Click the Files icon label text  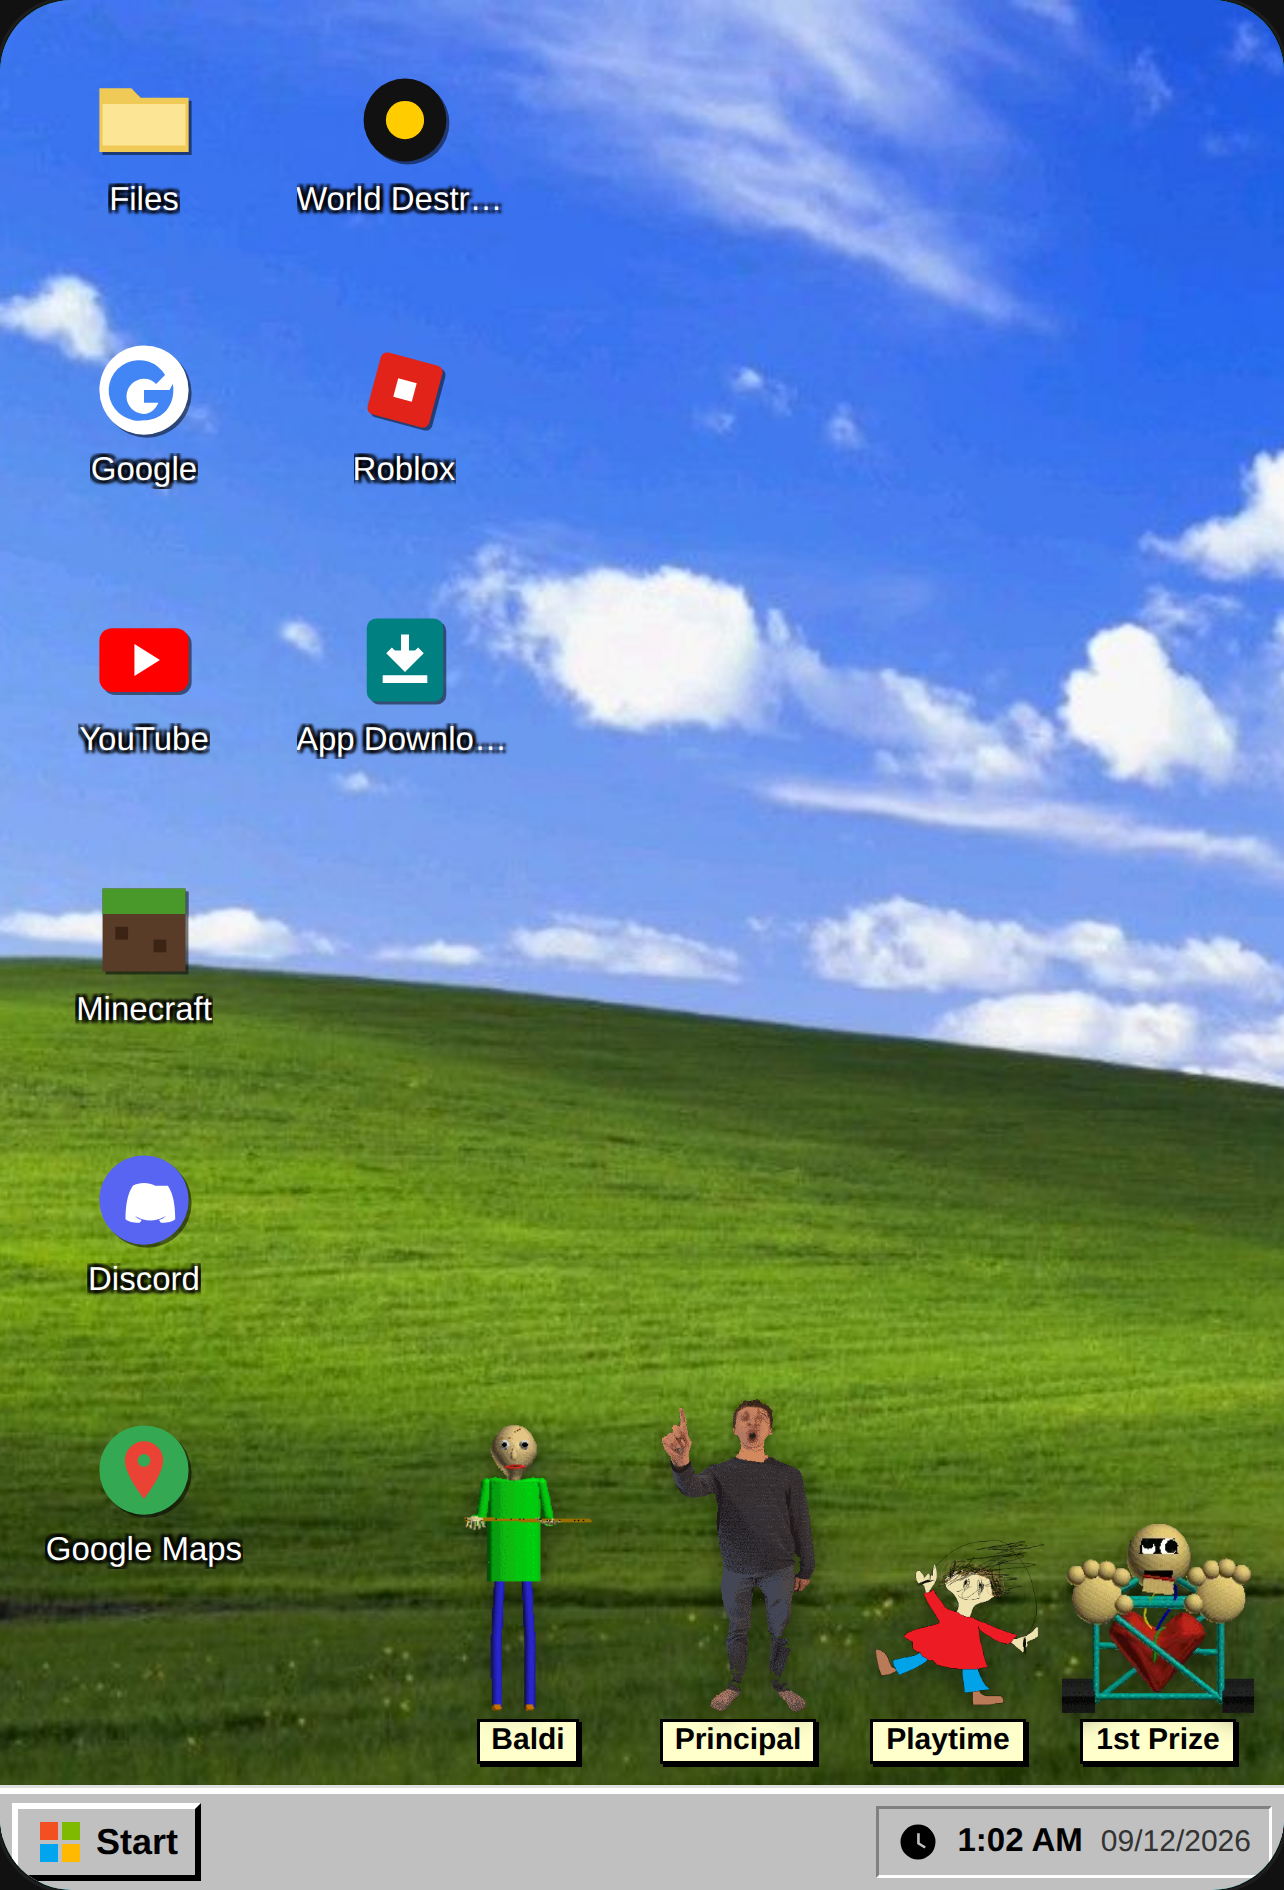coord(144,199)
